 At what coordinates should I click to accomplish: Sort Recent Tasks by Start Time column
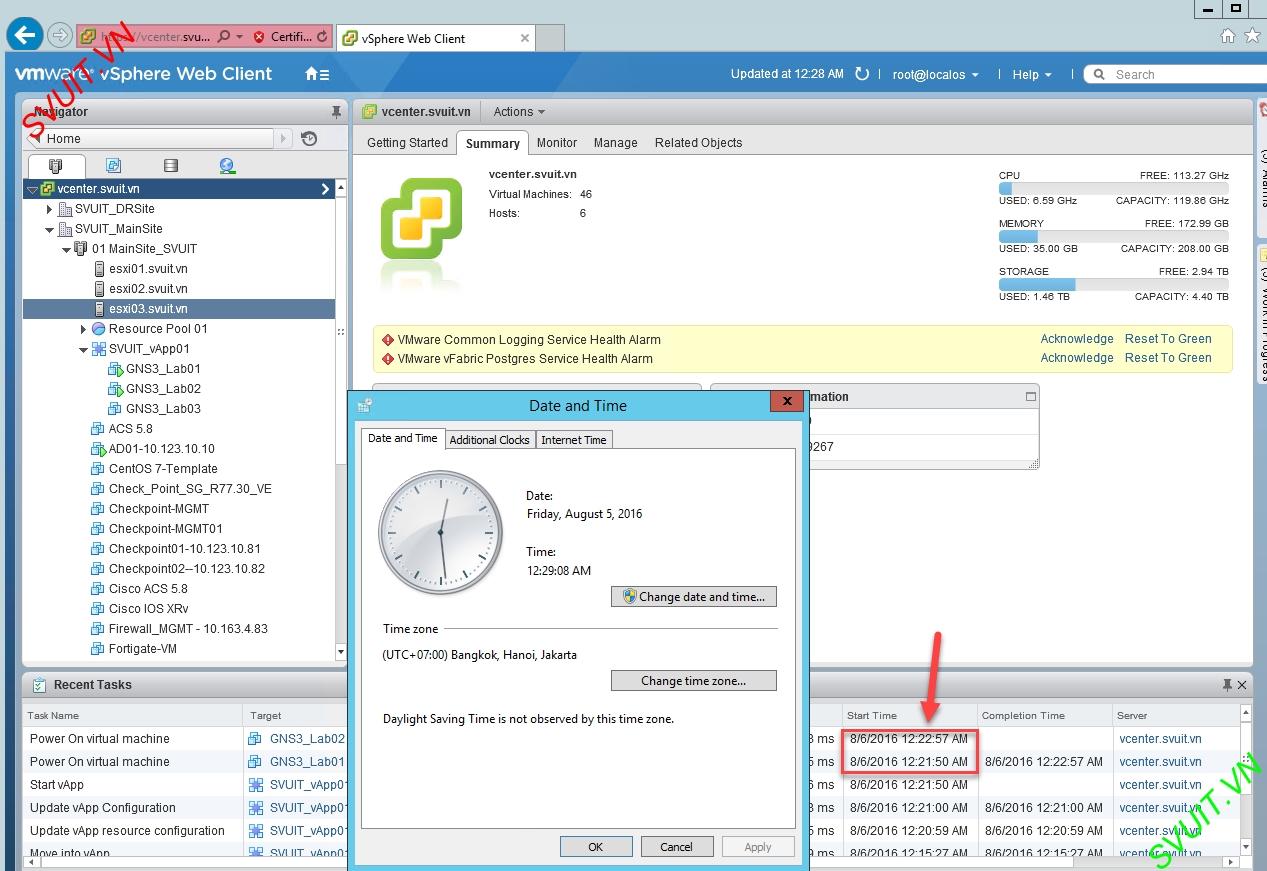tap(909, 716)
